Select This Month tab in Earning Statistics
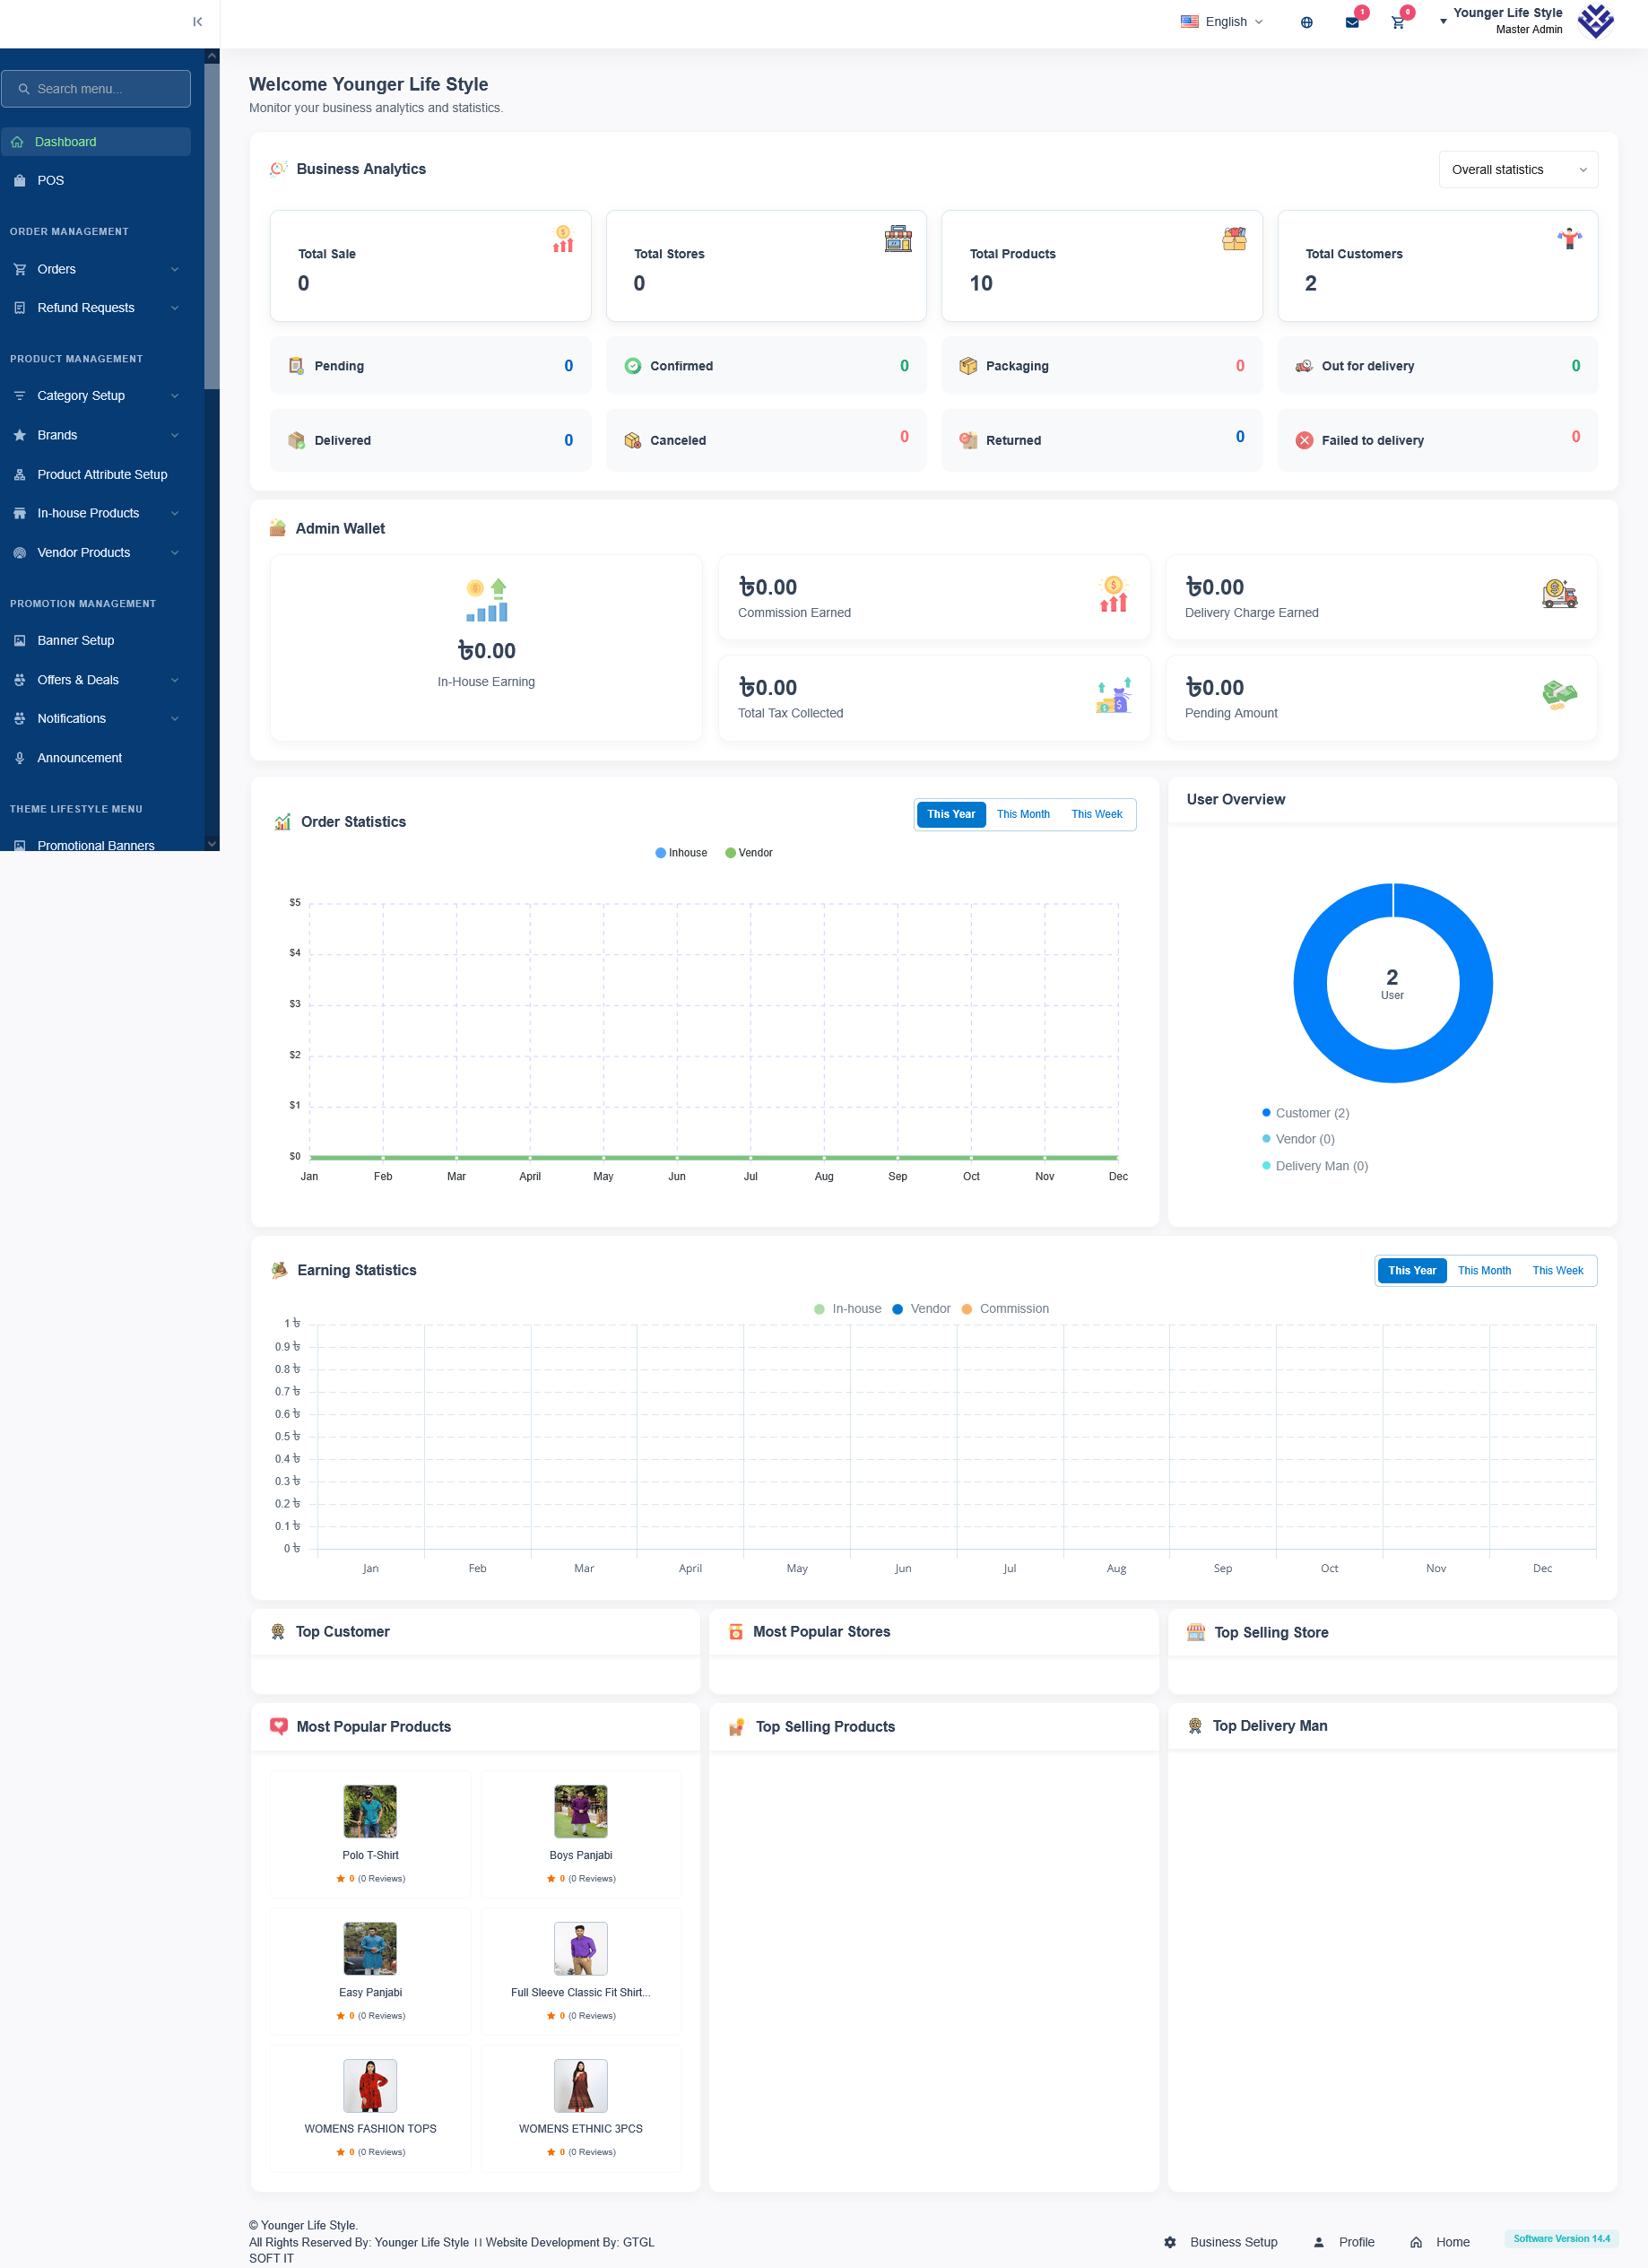 tap(1484, 1271)
